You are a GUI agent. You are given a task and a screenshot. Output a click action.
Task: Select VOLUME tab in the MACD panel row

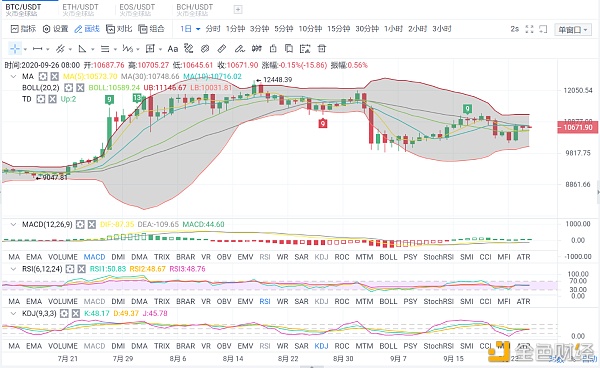[x=63, y=257]
